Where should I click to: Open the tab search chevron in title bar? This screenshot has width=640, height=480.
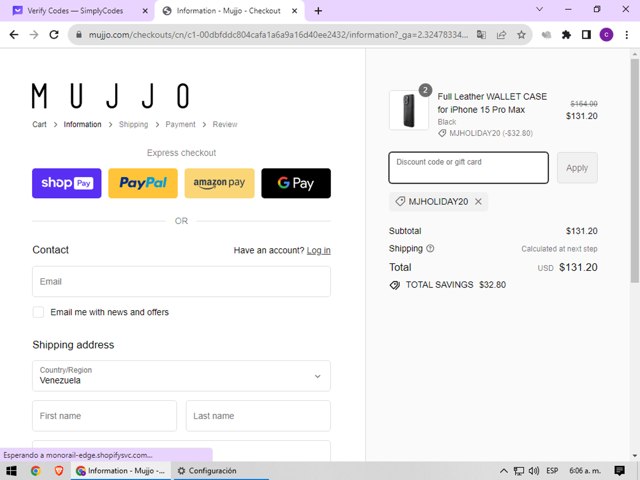coord(539,9)
